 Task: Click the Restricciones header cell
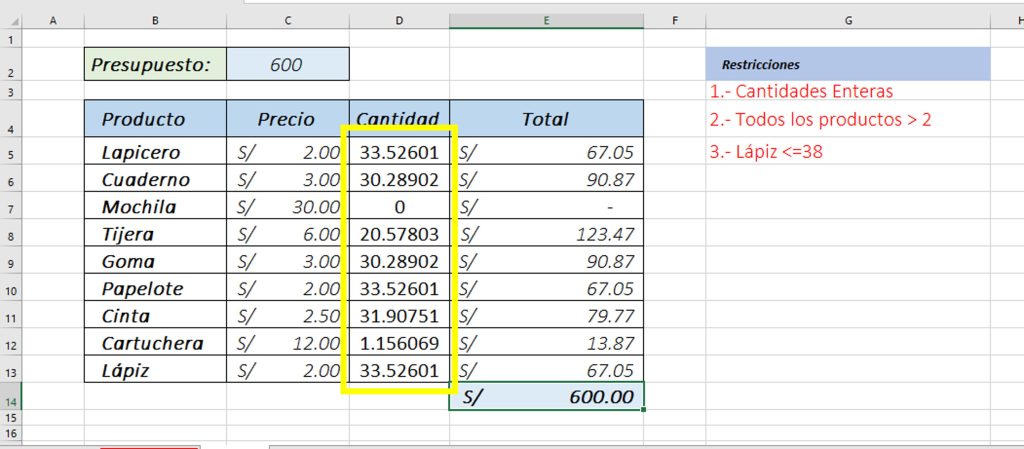(848, 64)
